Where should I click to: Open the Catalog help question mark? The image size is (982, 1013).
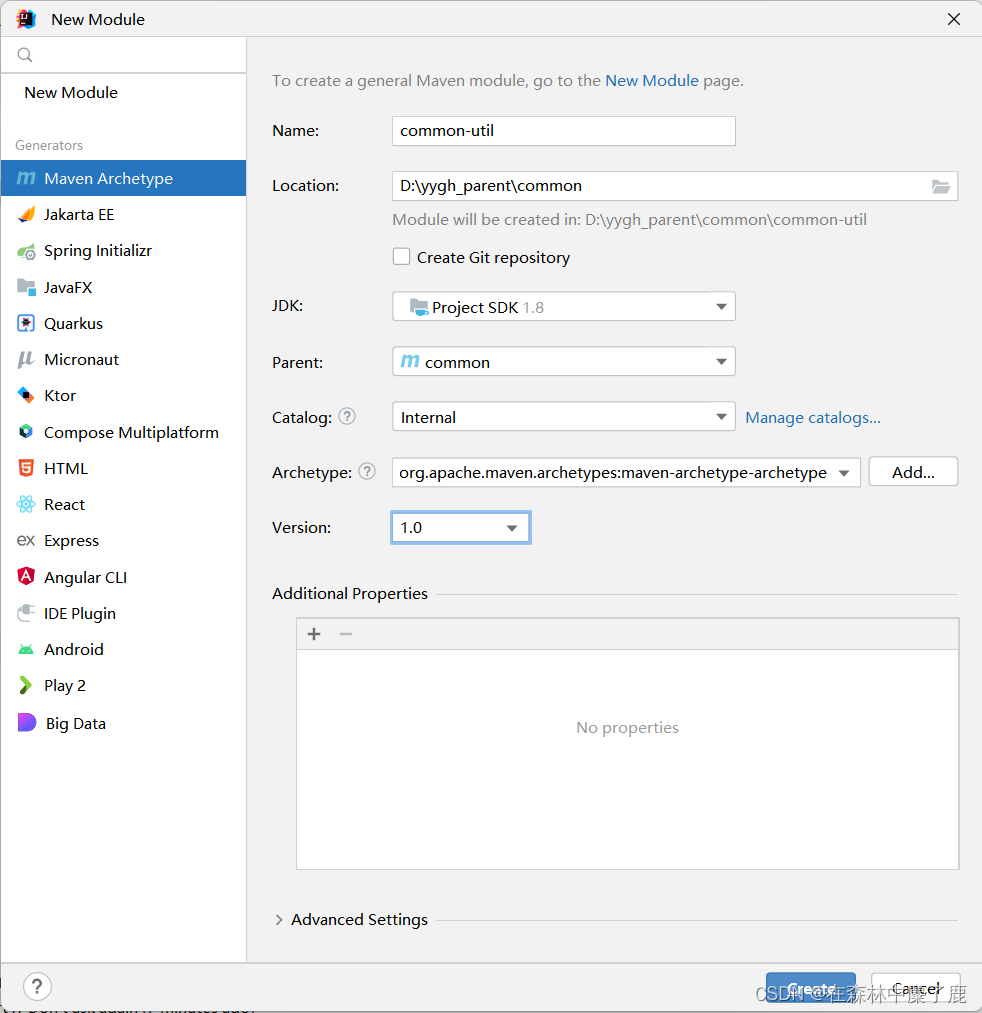click(x=347, y=417)
